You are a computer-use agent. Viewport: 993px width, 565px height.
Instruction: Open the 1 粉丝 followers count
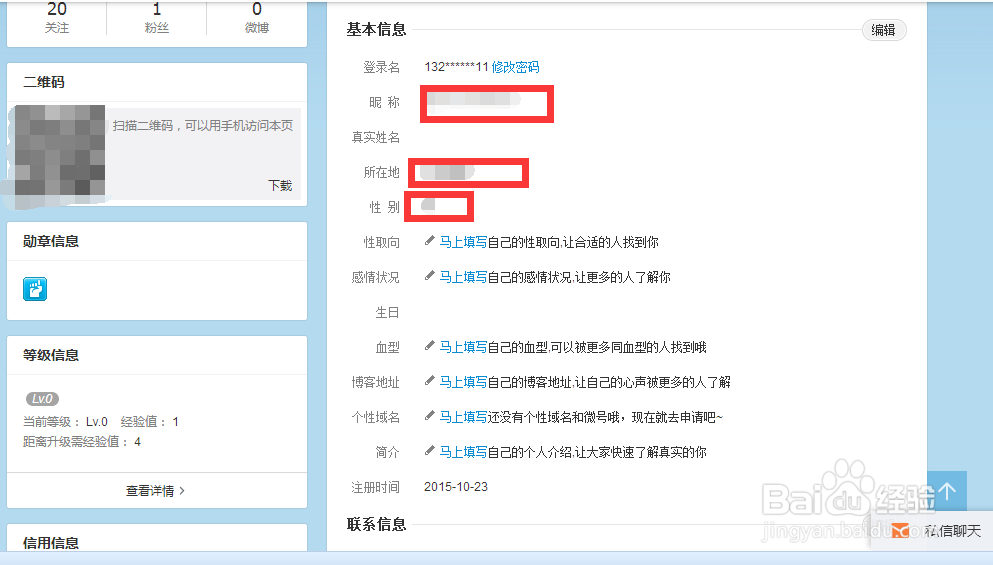(x=157, y=18)
